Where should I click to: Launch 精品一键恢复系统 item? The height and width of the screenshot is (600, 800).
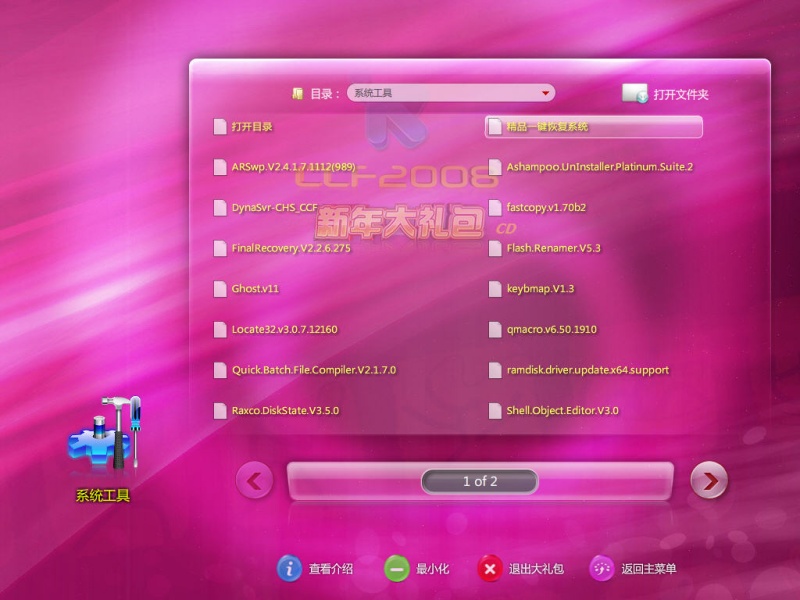pyautogui.click(x=547, y=127)
